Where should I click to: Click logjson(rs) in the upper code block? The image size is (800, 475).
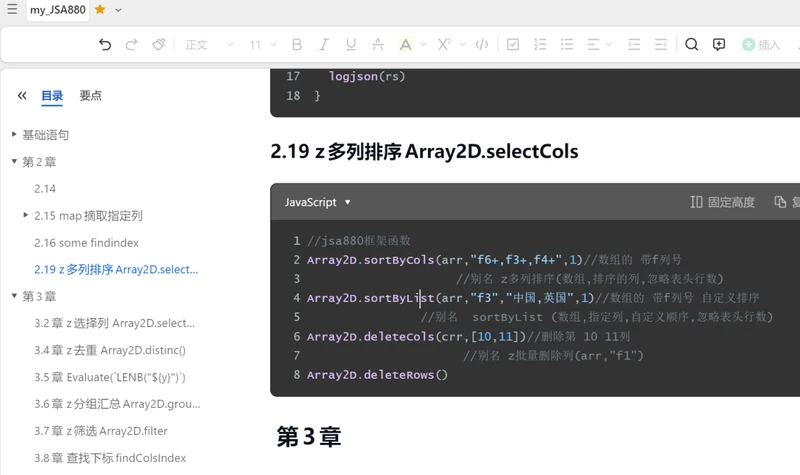pyautogui.click(x=367, y=76)
